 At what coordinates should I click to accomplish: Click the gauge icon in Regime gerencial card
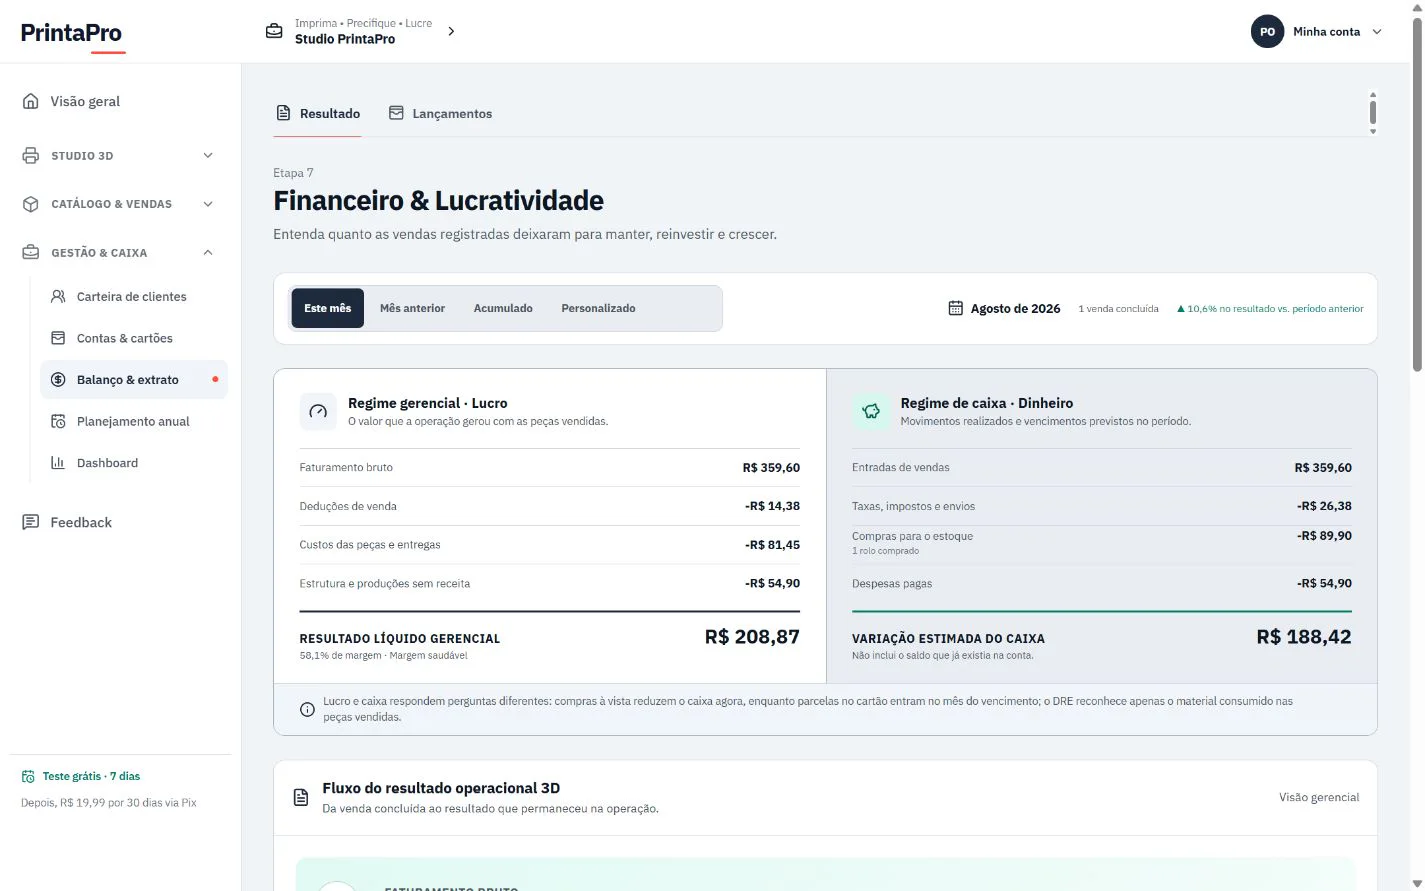click(x=318, y=411)
